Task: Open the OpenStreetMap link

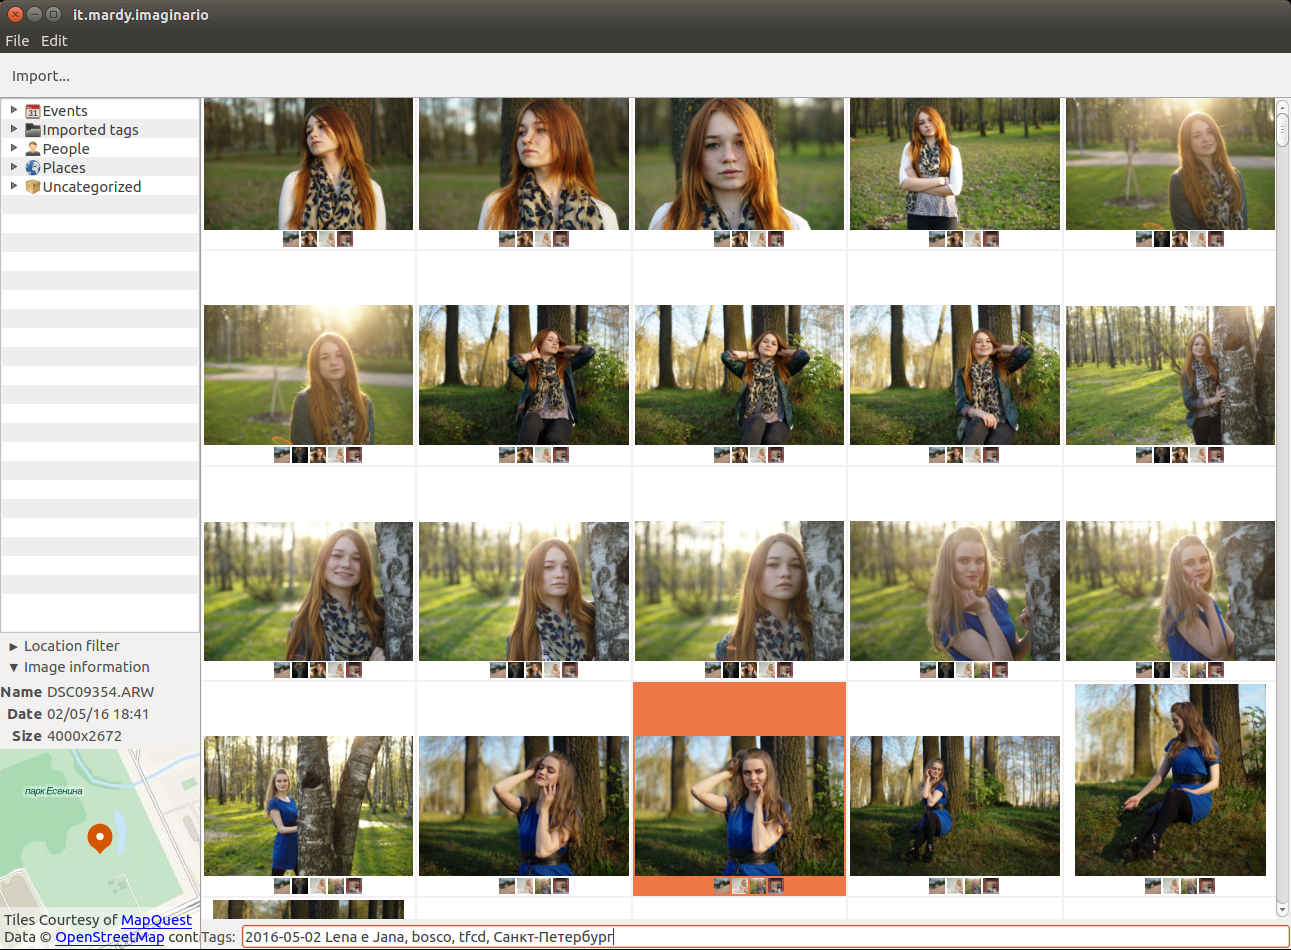Action: pos(109,937)
